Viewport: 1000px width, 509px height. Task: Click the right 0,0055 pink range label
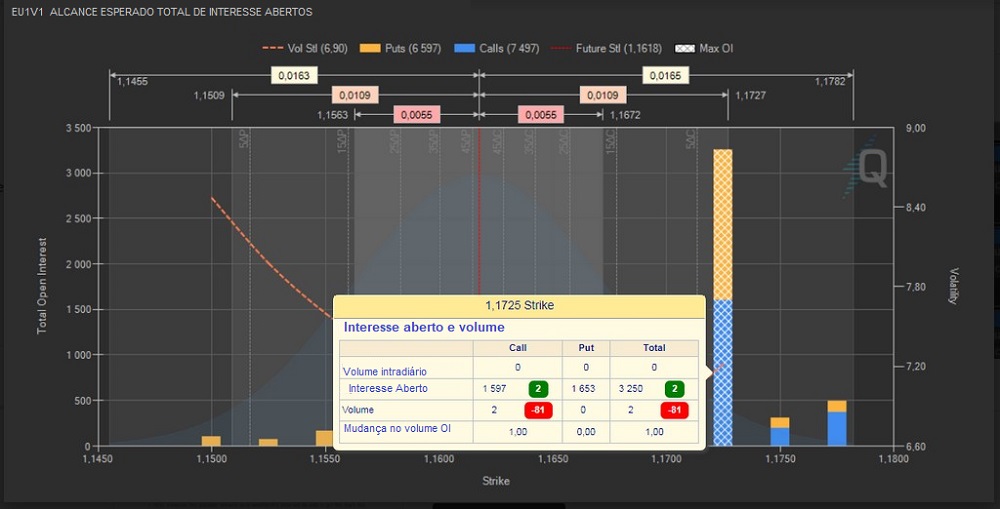(x=540, y=115)
